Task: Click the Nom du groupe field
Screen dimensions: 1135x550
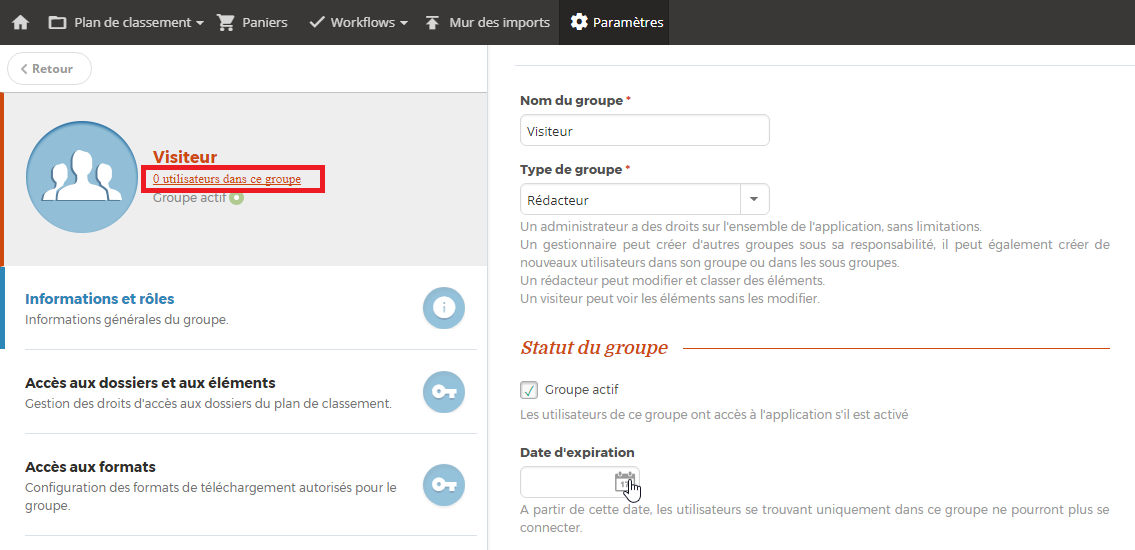Action: click(x=644, y=130)
